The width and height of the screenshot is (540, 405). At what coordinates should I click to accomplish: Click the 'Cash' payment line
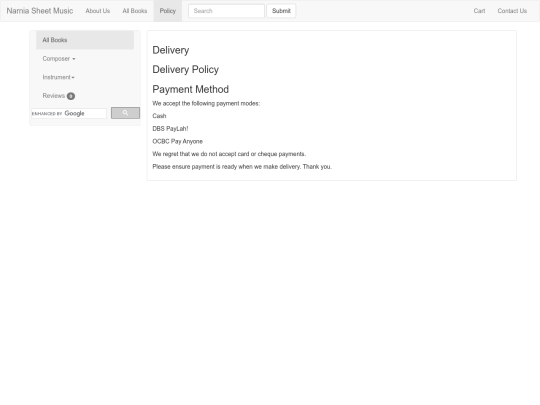coord(159,116)
